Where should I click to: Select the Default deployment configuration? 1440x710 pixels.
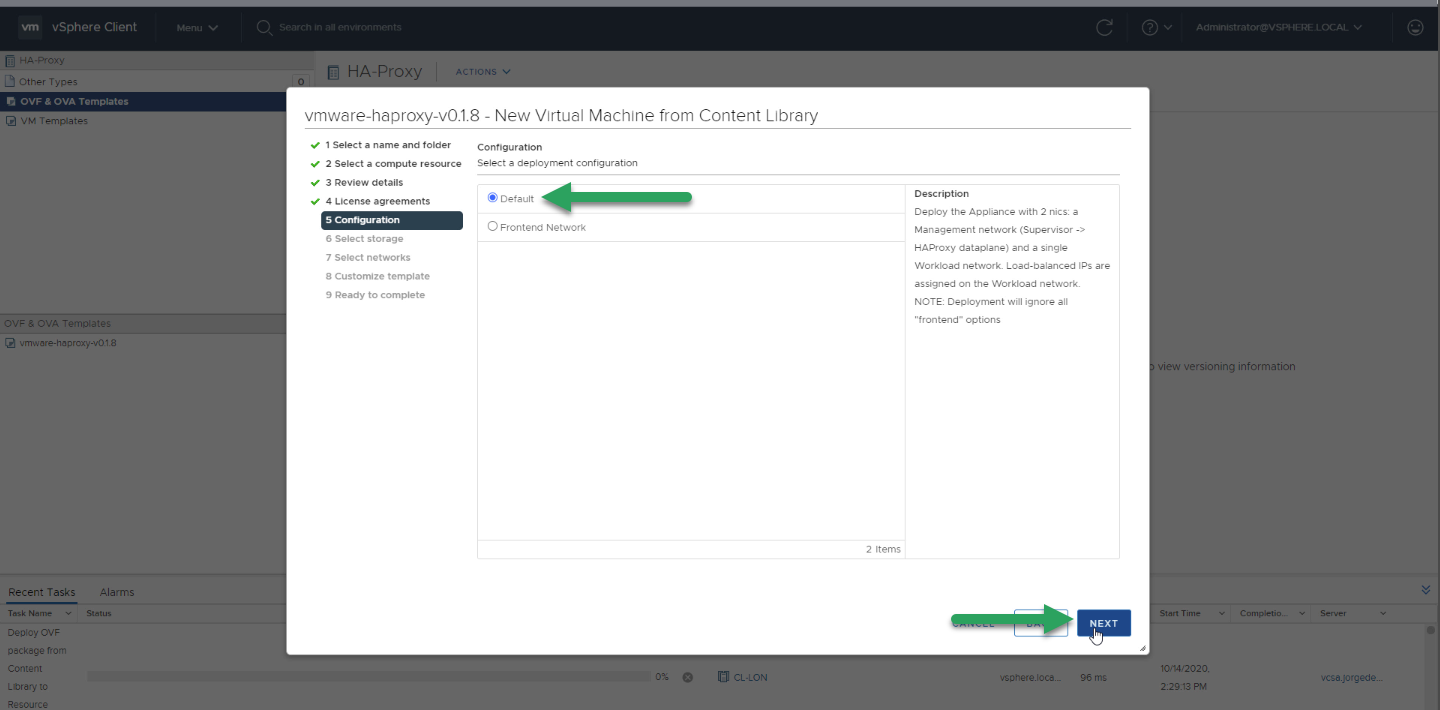(x=493, y=198)
